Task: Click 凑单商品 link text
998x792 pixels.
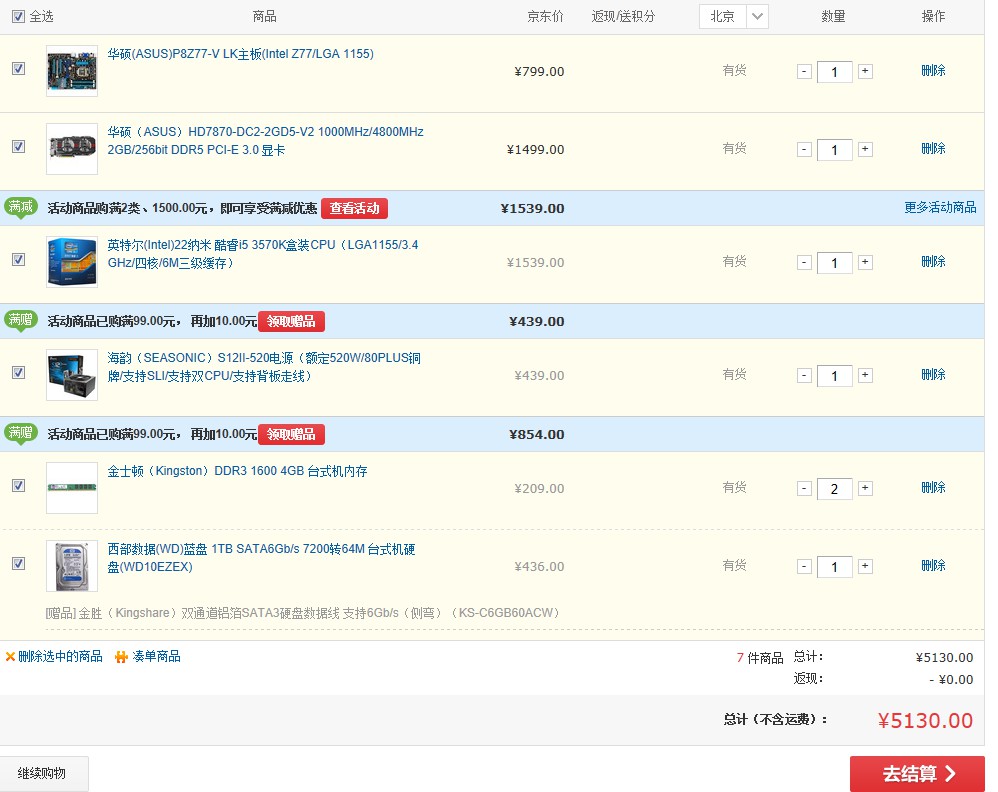Action: pyautogui.click(x=157, y=656)
